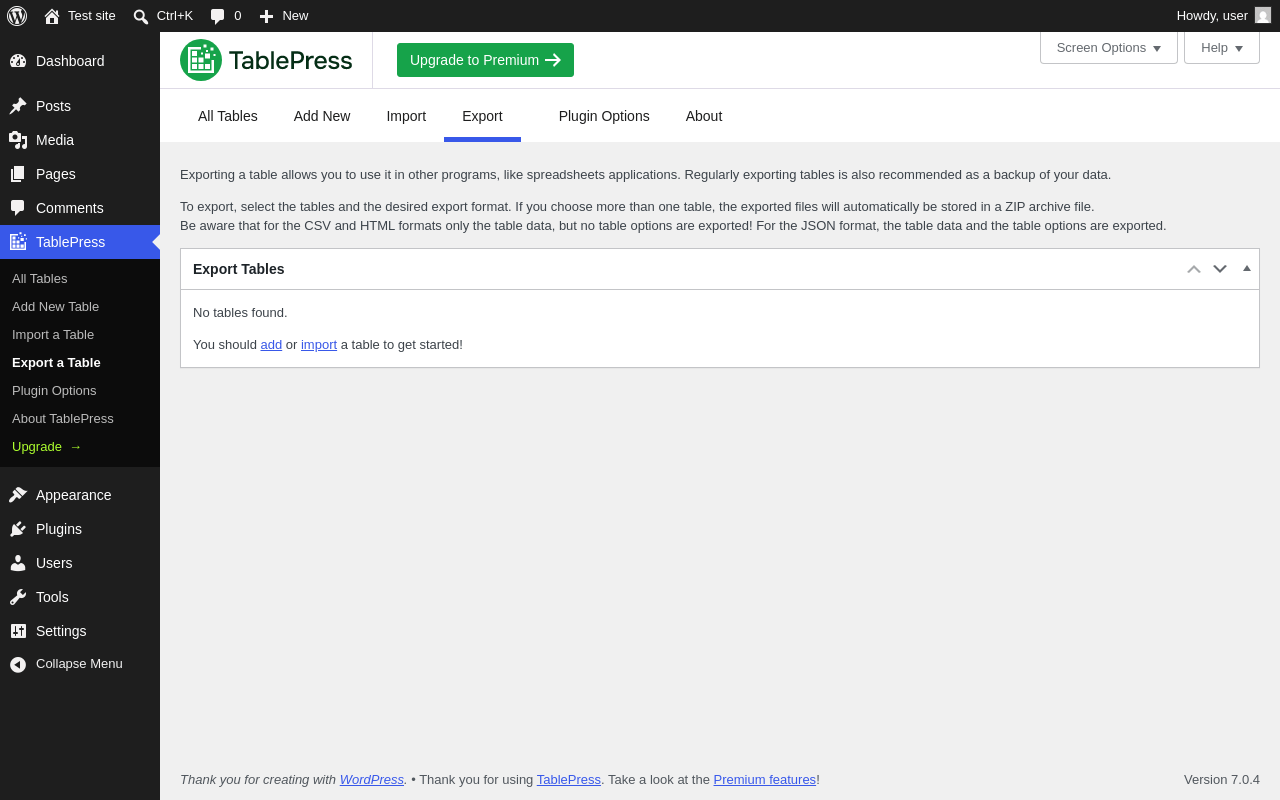Click the Howdy, user account text

[x=1212, y=15]
